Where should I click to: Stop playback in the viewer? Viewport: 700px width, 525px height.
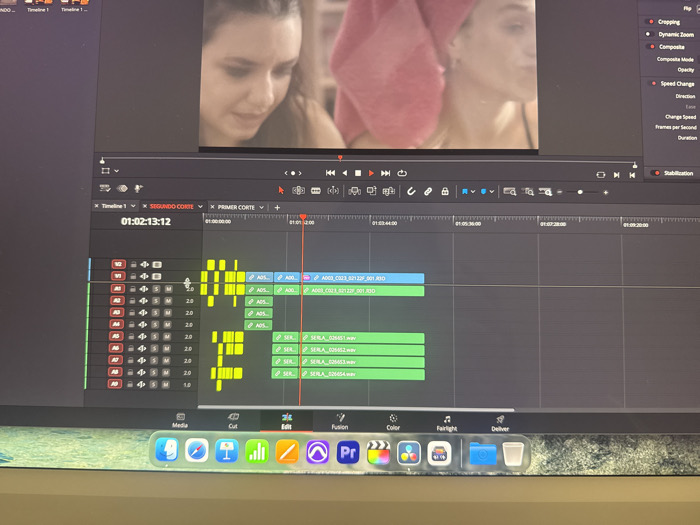point(358,173)
